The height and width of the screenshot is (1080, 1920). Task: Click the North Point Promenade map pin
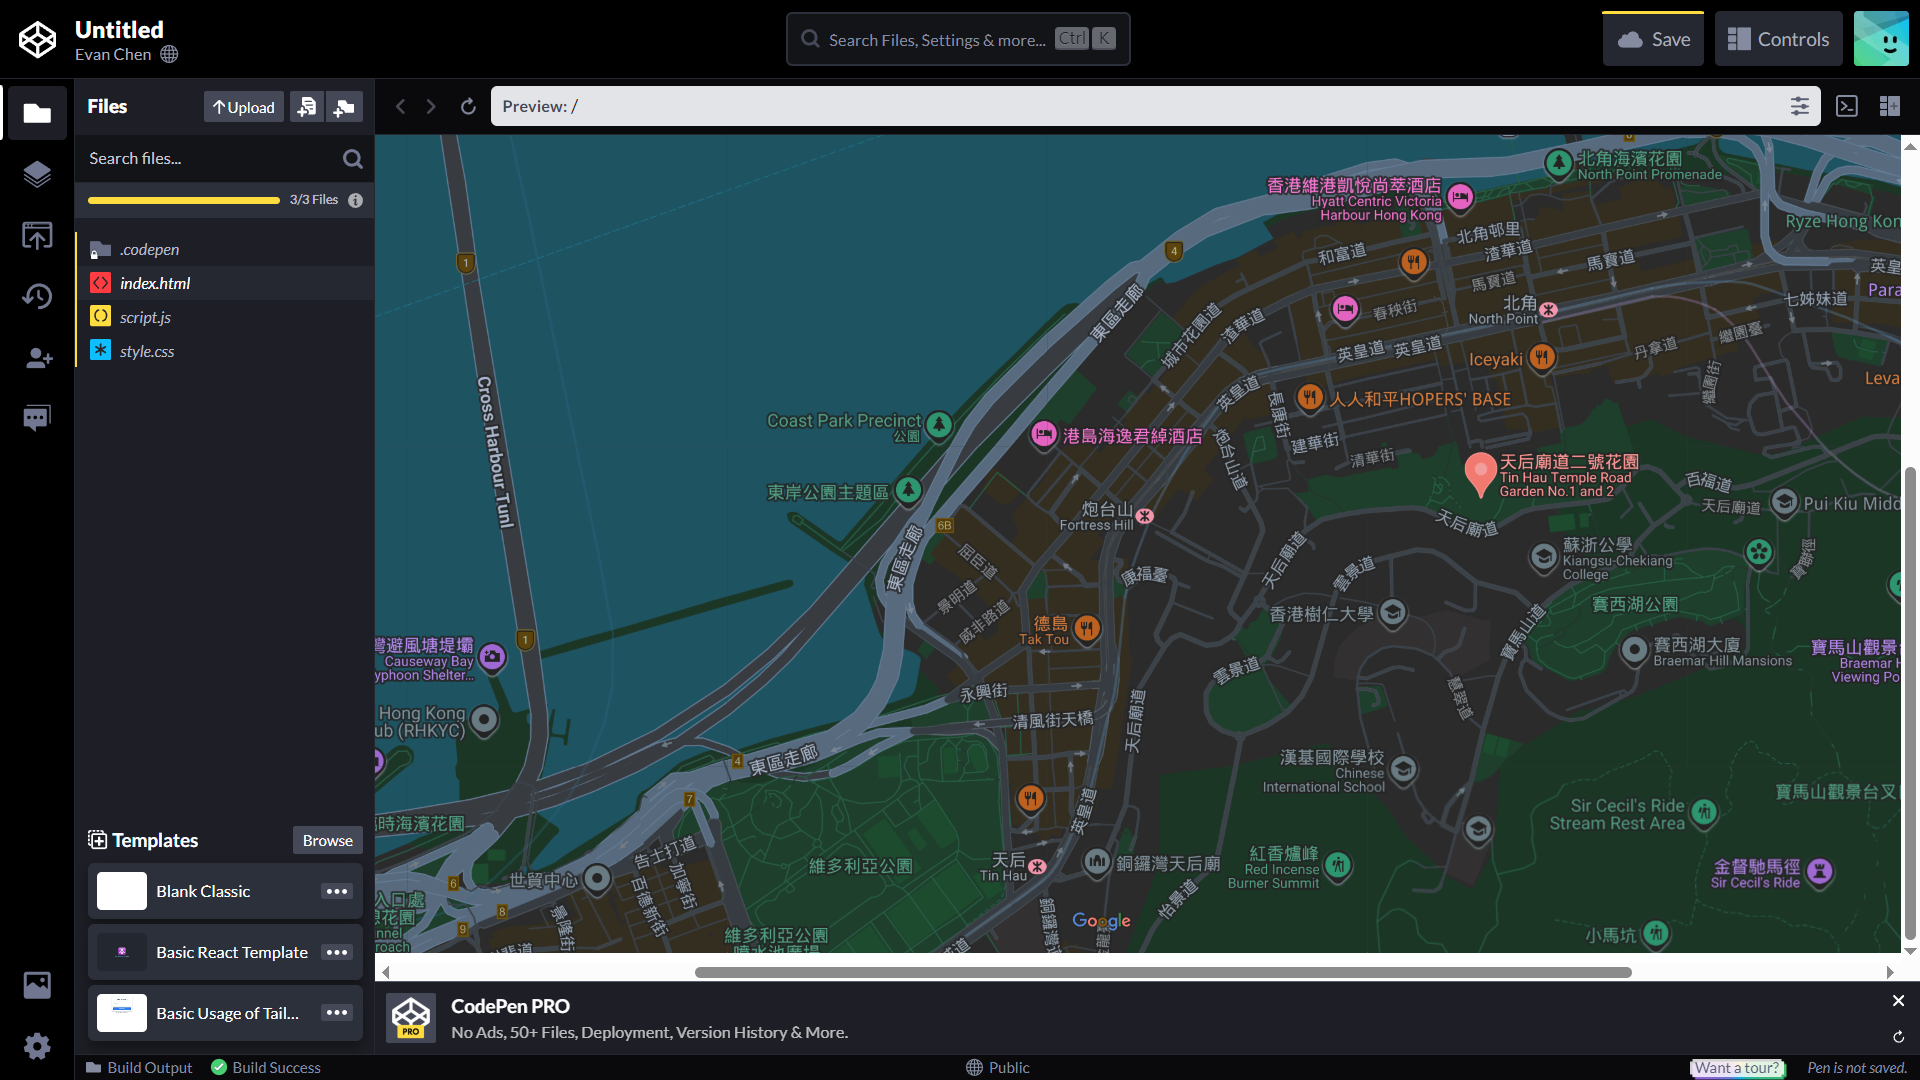pos(1559,164)
